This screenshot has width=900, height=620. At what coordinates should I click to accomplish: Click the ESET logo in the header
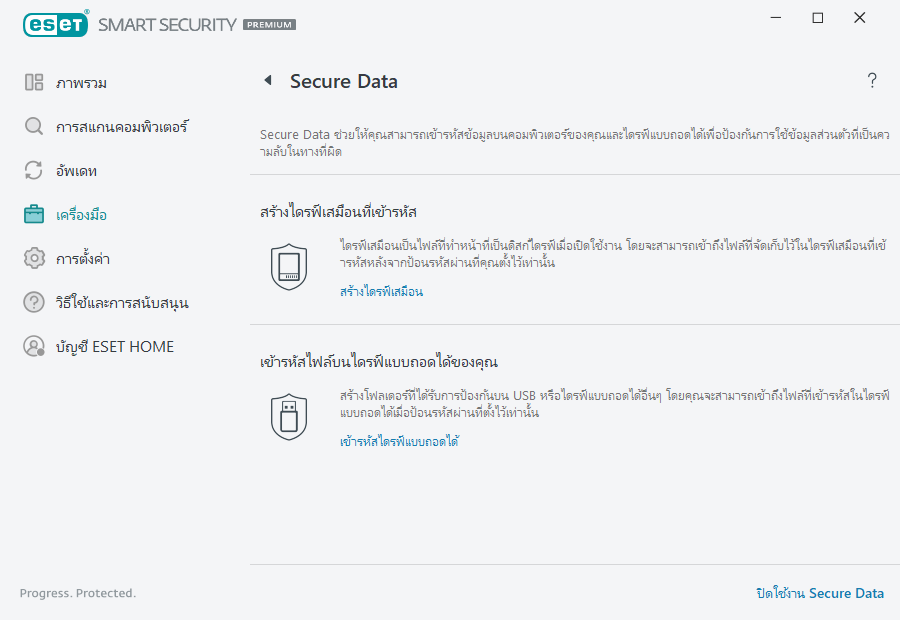56,23
